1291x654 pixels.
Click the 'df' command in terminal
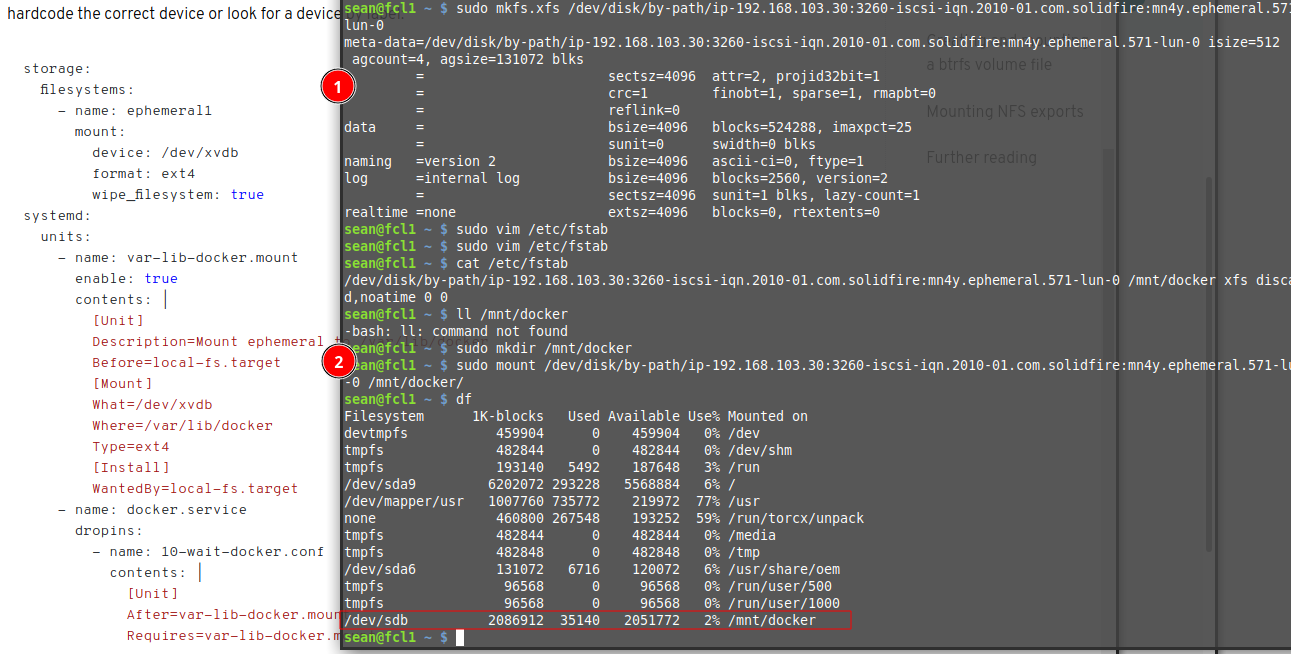464,399
